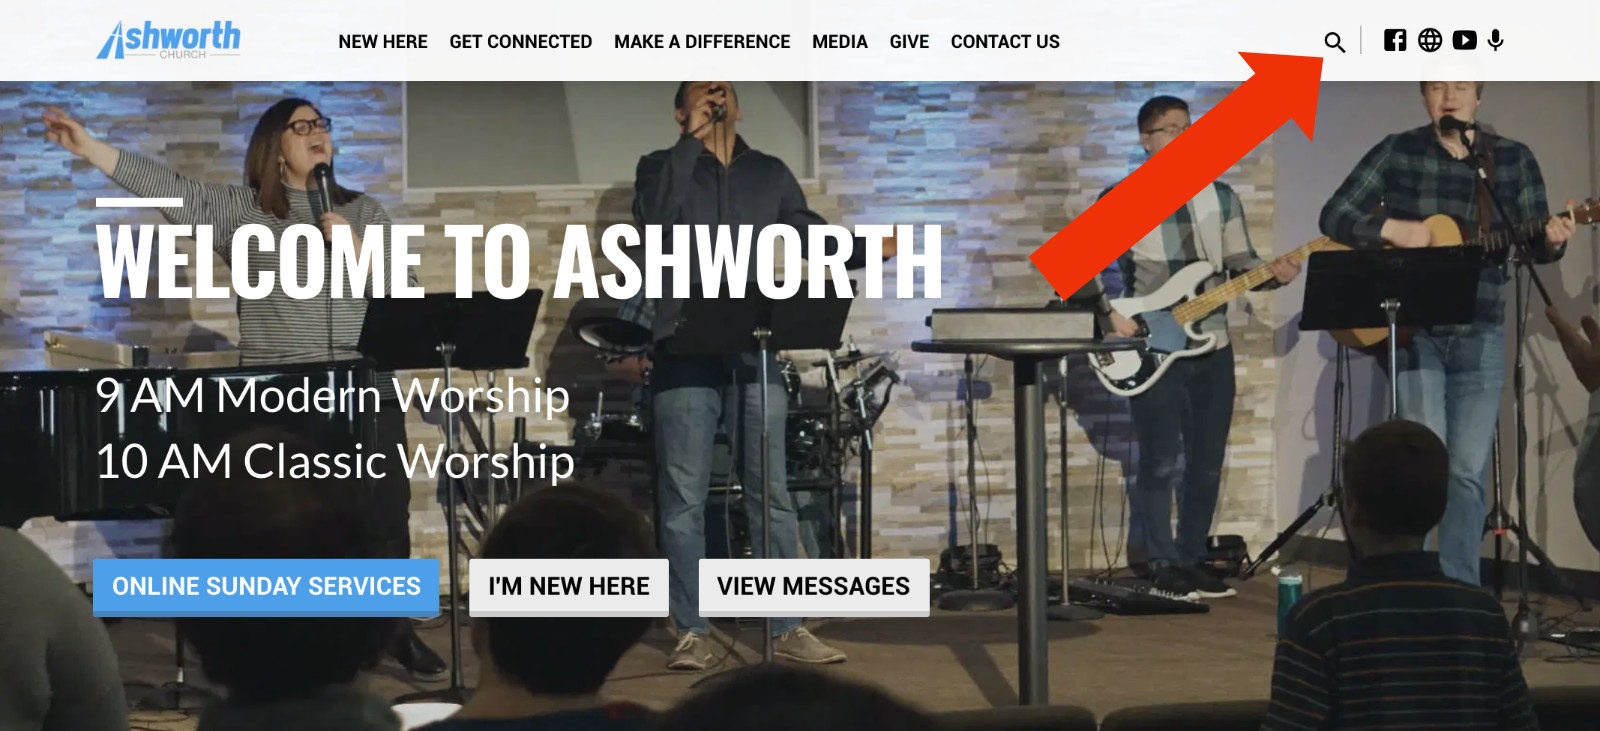The image size is (1600, 731).
Task: Click the white bass guitar in hero photo
Action: coord(1190,320)
